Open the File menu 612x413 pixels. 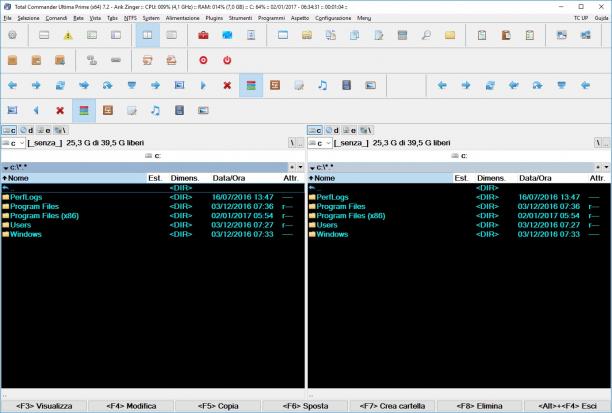coord(7,18)
